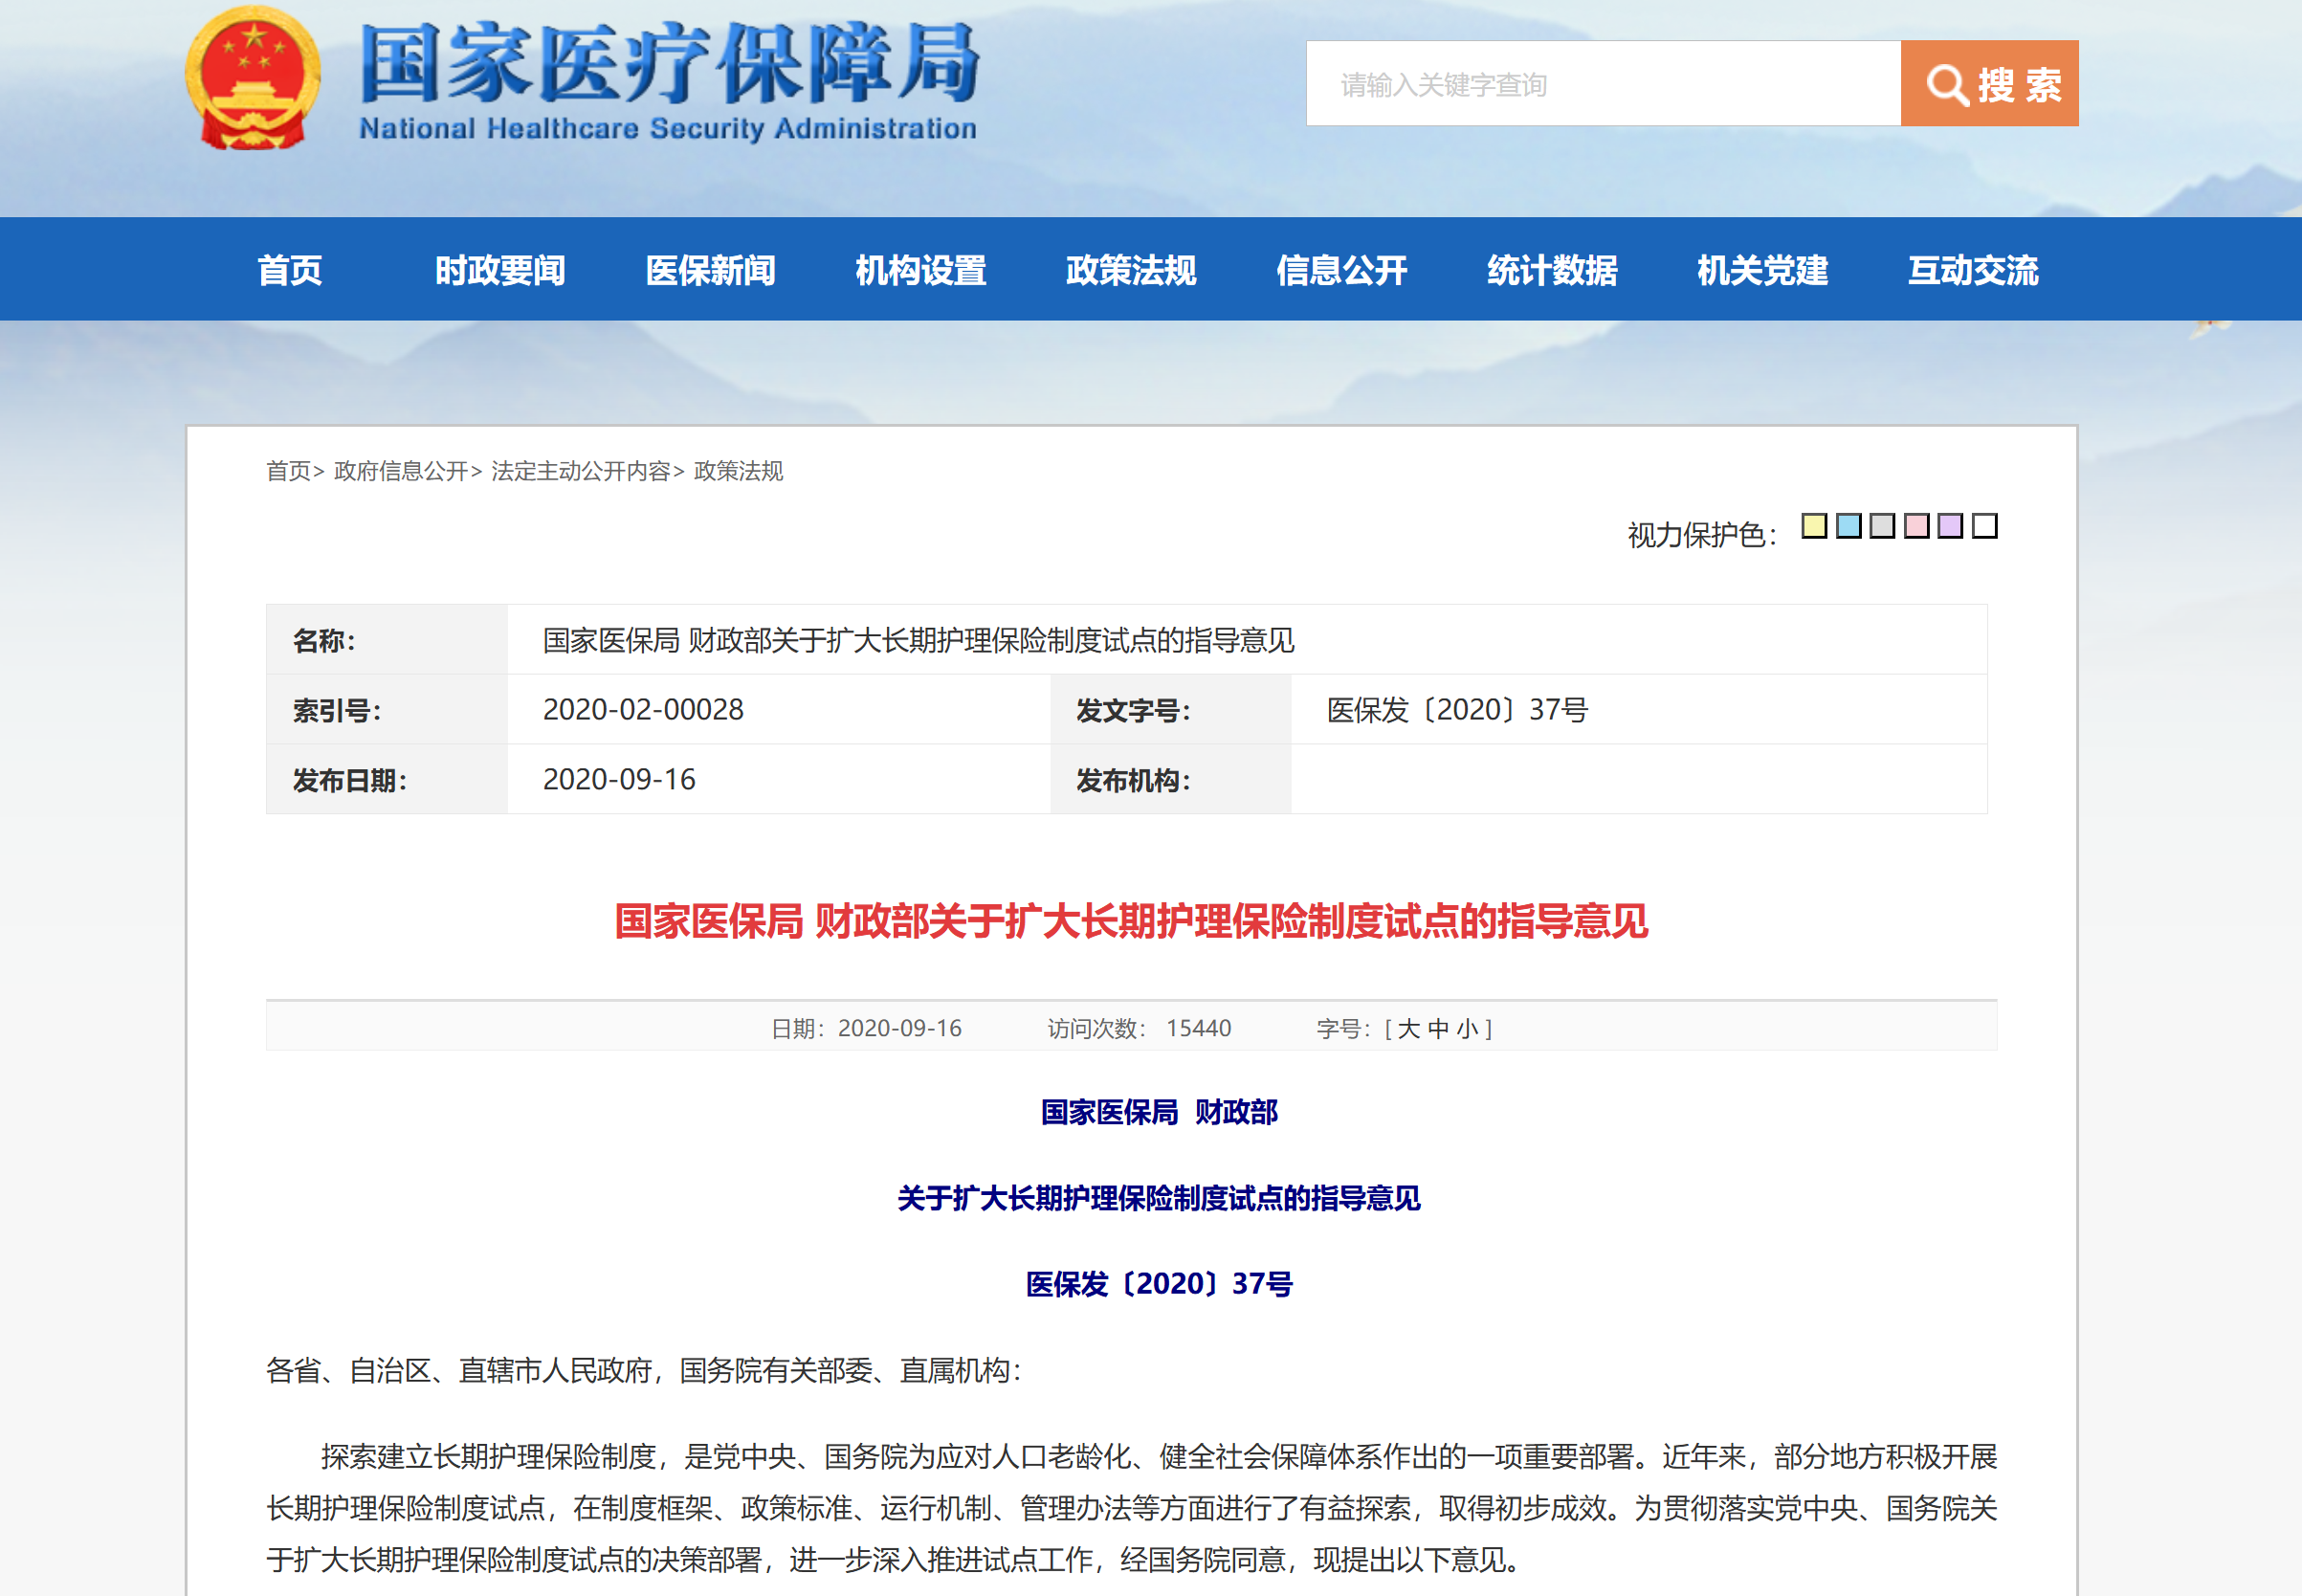
Task: Click the 名称 row title text
Action: point(919,640)
